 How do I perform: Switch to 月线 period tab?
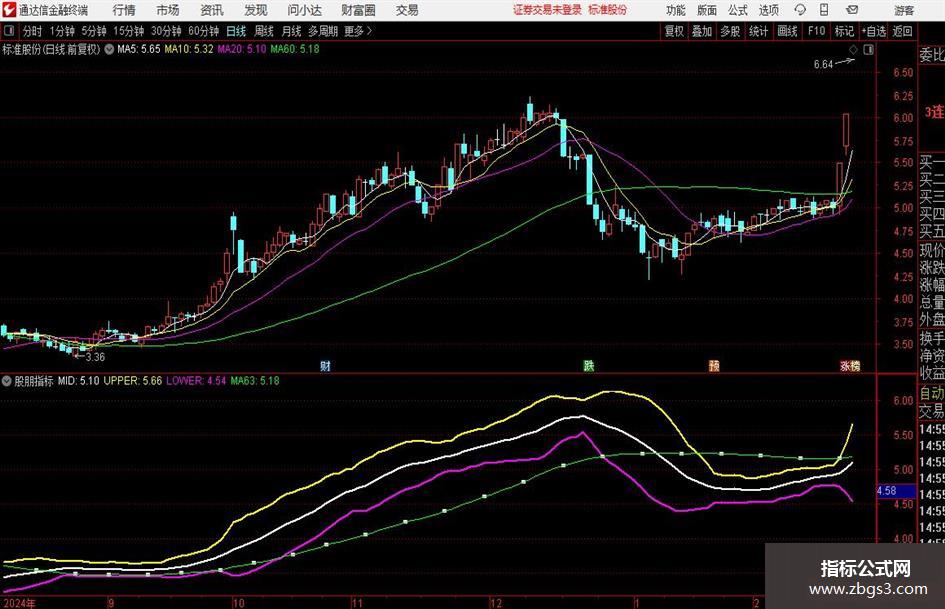click(x=291, y=31)
